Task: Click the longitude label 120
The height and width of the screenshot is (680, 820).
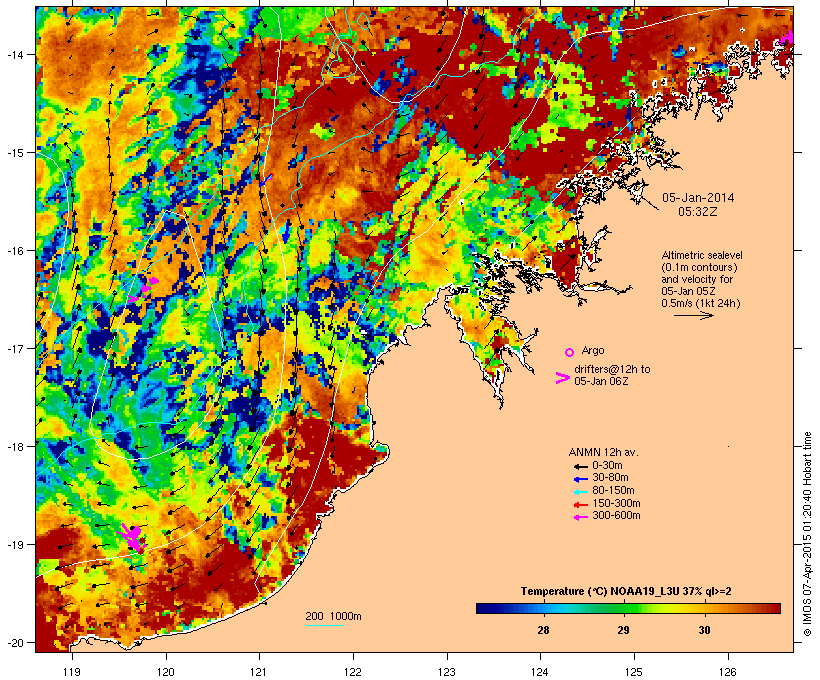Action: [166, 672]
